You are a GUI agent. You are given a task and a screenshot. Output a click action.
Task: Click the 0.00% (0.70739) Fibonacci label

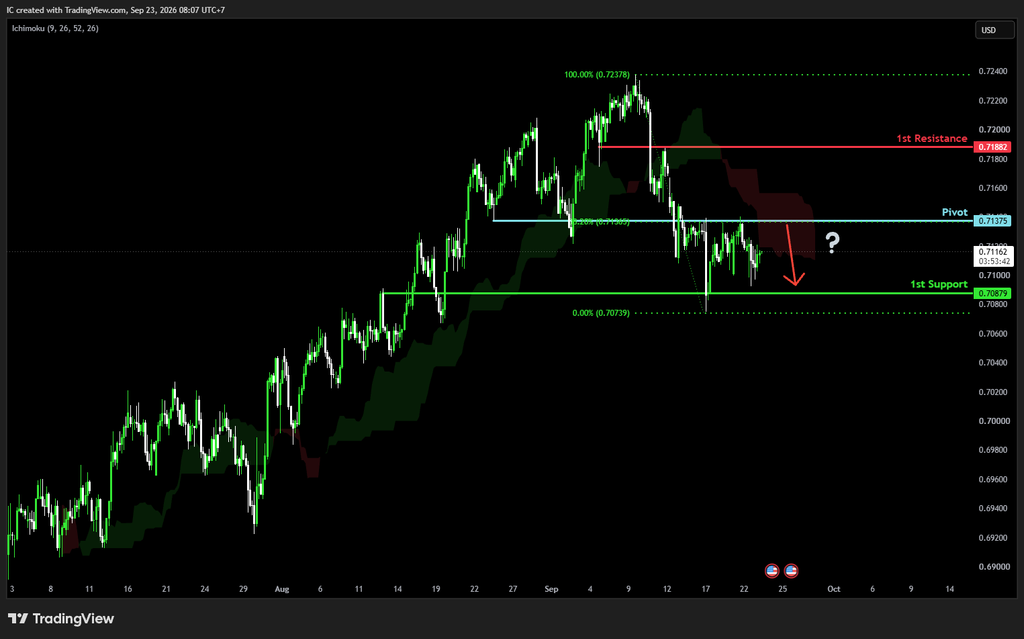click(x=601, y=313)
